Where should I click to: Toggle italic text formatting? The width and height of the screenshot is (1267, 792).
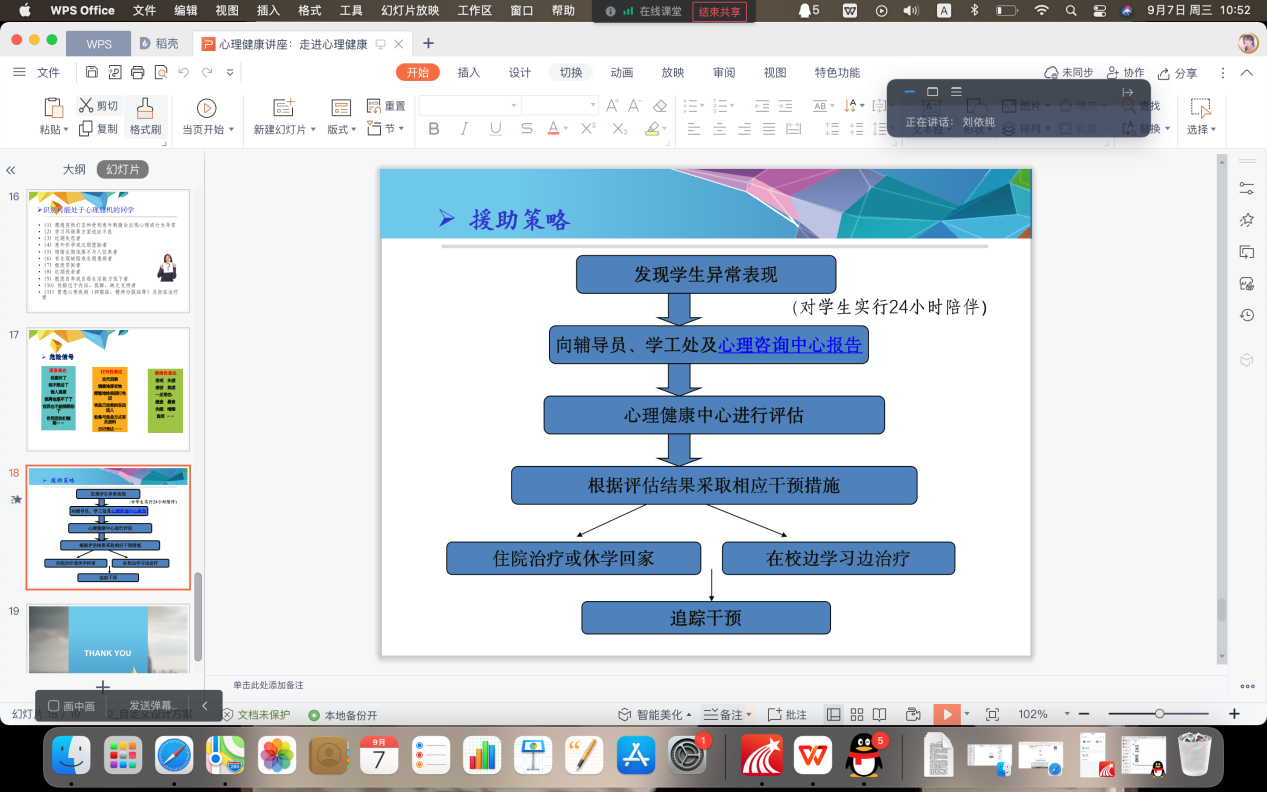(x=464, y=129)
